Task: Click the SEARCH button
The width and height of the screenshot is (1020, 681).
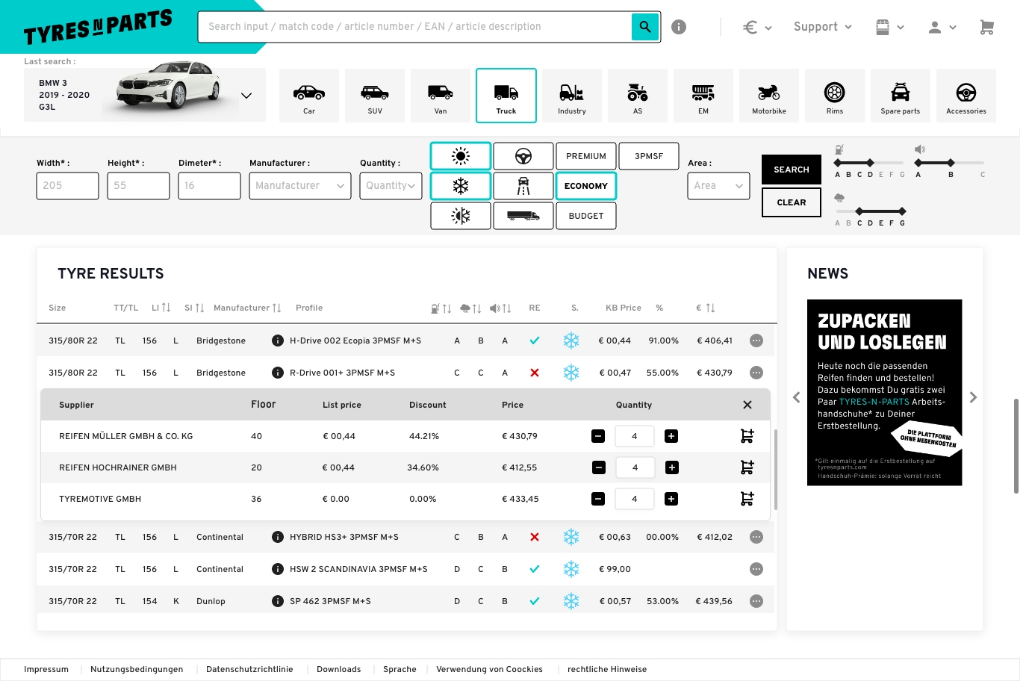Action: click(791, 170)
